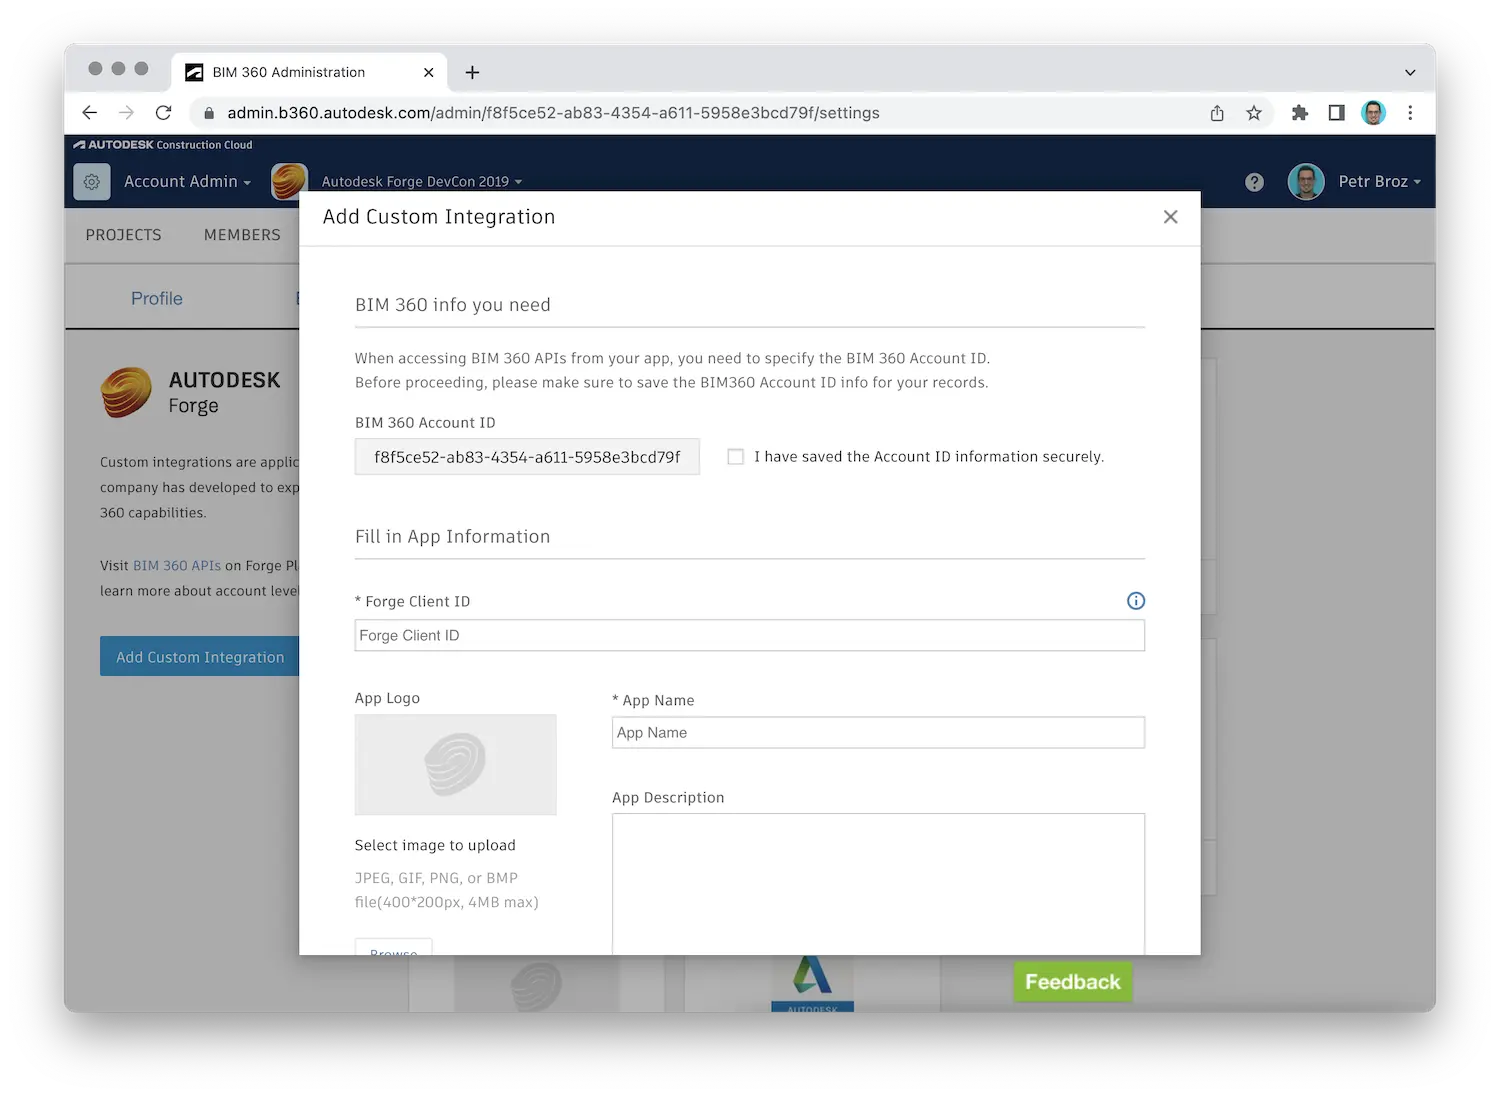
Task: Click the green Feedback button
Action: [x=1073, y=982]
